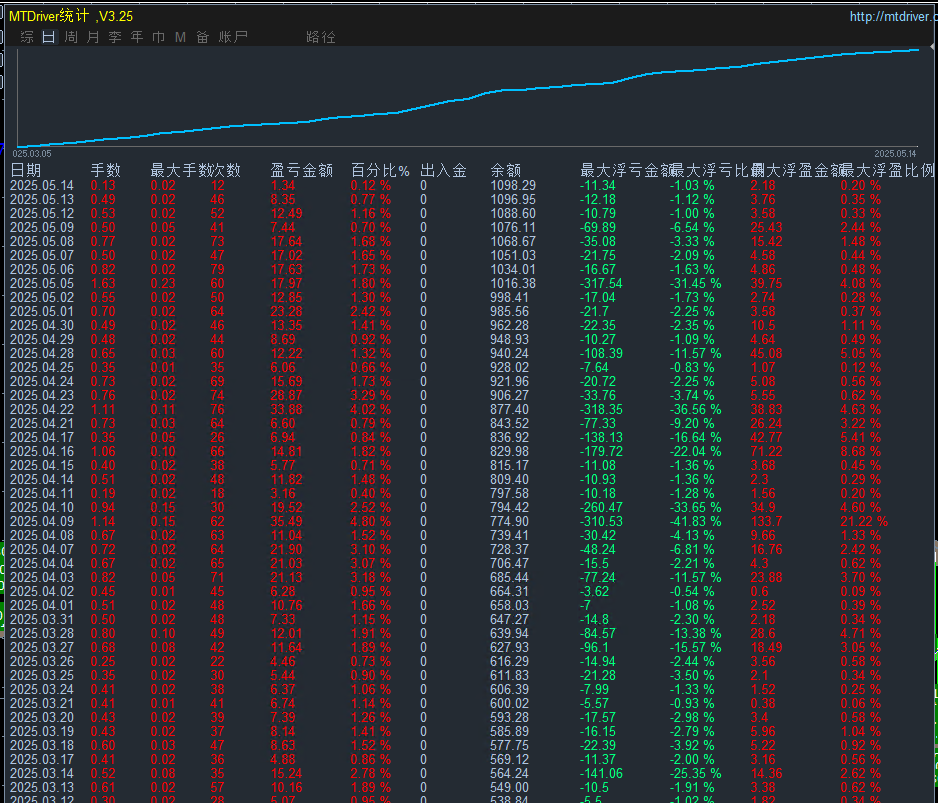This screenshot has height=803, width=938.
Task: Click the 盈亏金额 column header
Action: click(x=302, y=171)
